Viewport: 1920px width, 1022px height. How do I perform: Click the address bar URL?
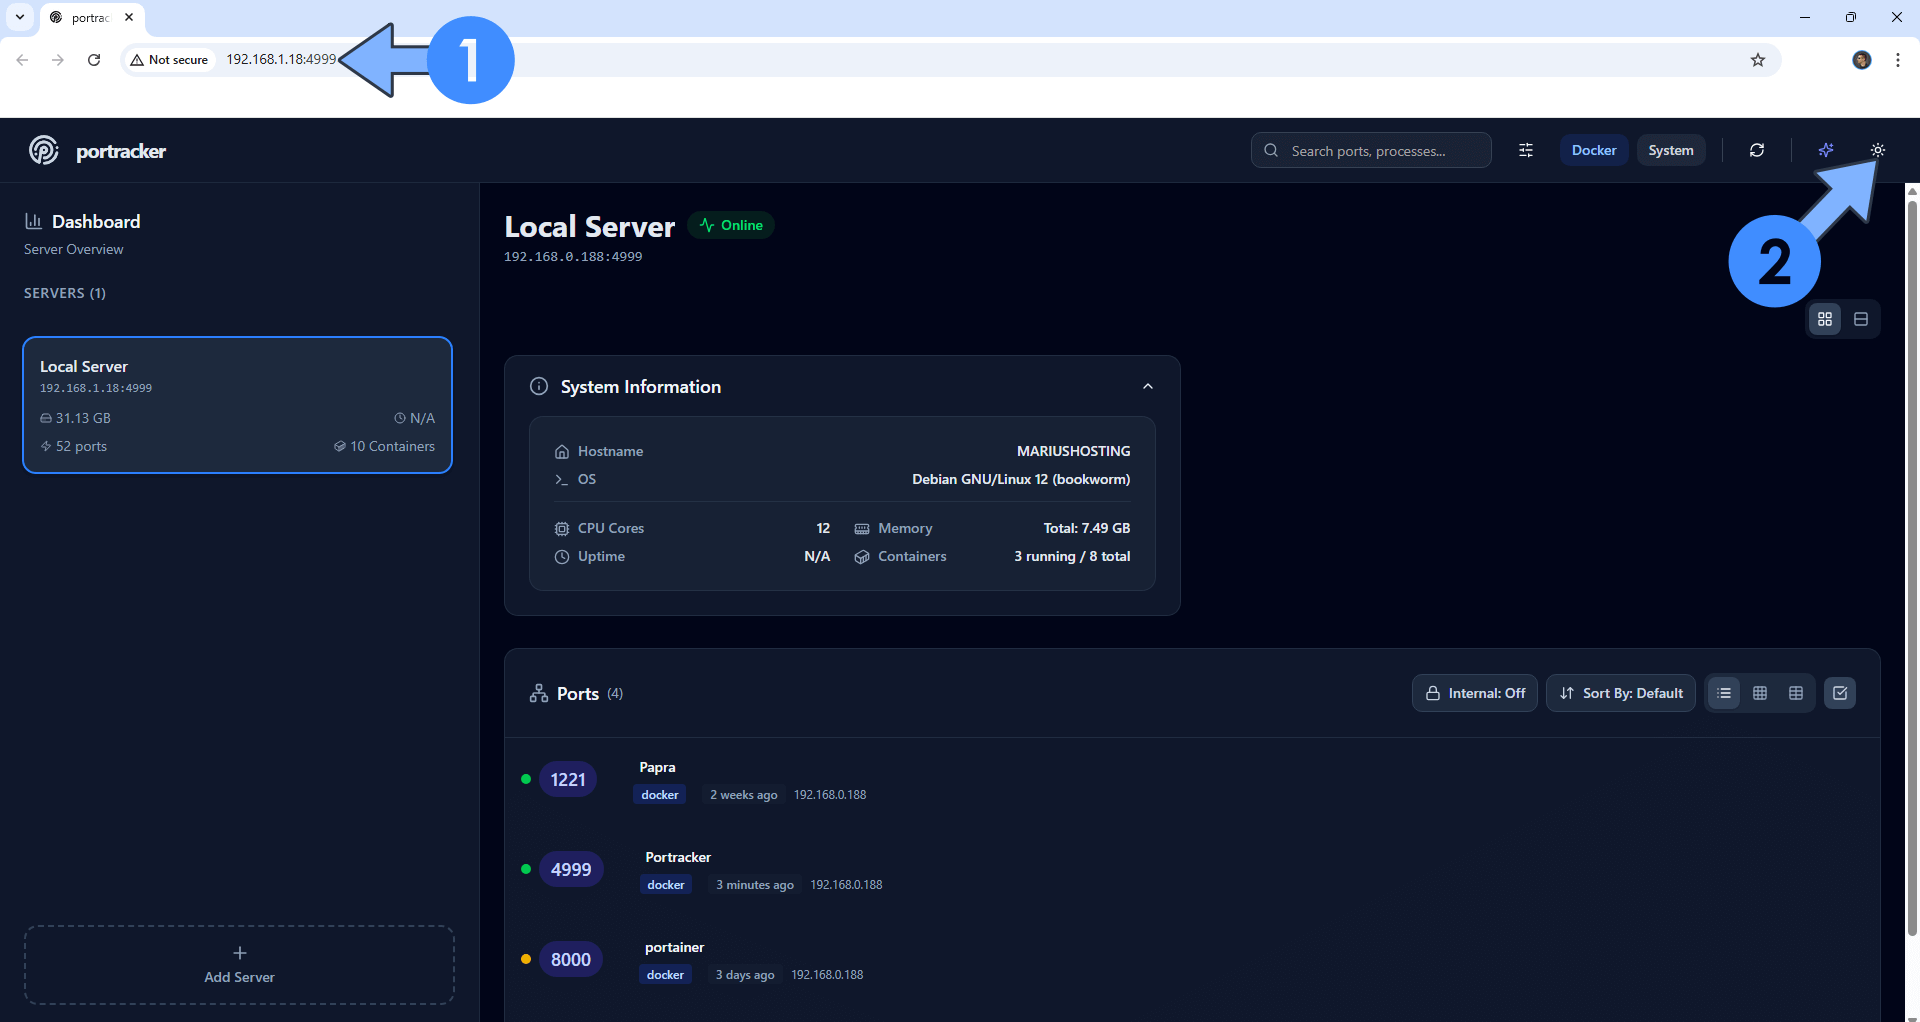coord(281,60)
